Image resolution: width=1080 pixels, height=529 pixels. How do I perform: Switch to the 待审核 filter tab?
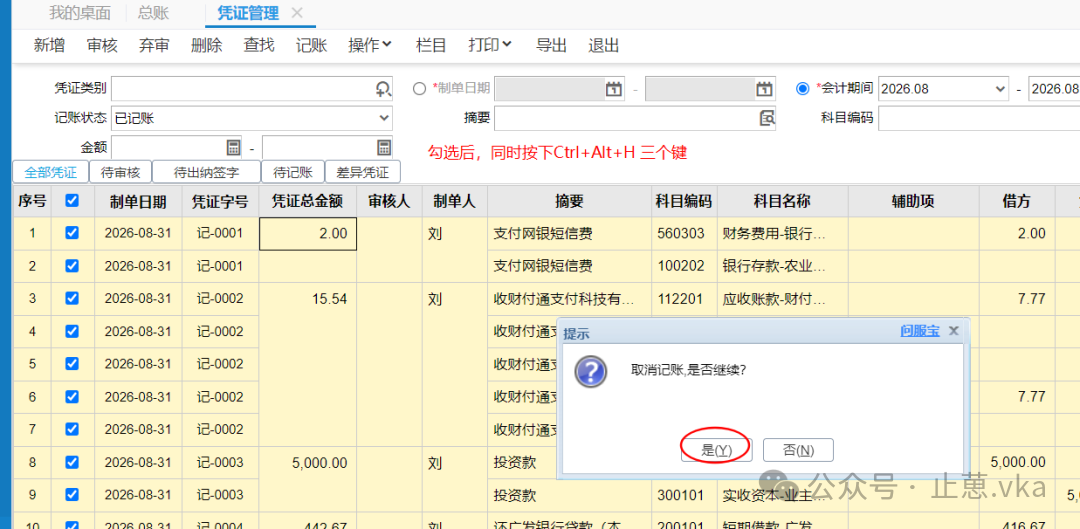121,172
